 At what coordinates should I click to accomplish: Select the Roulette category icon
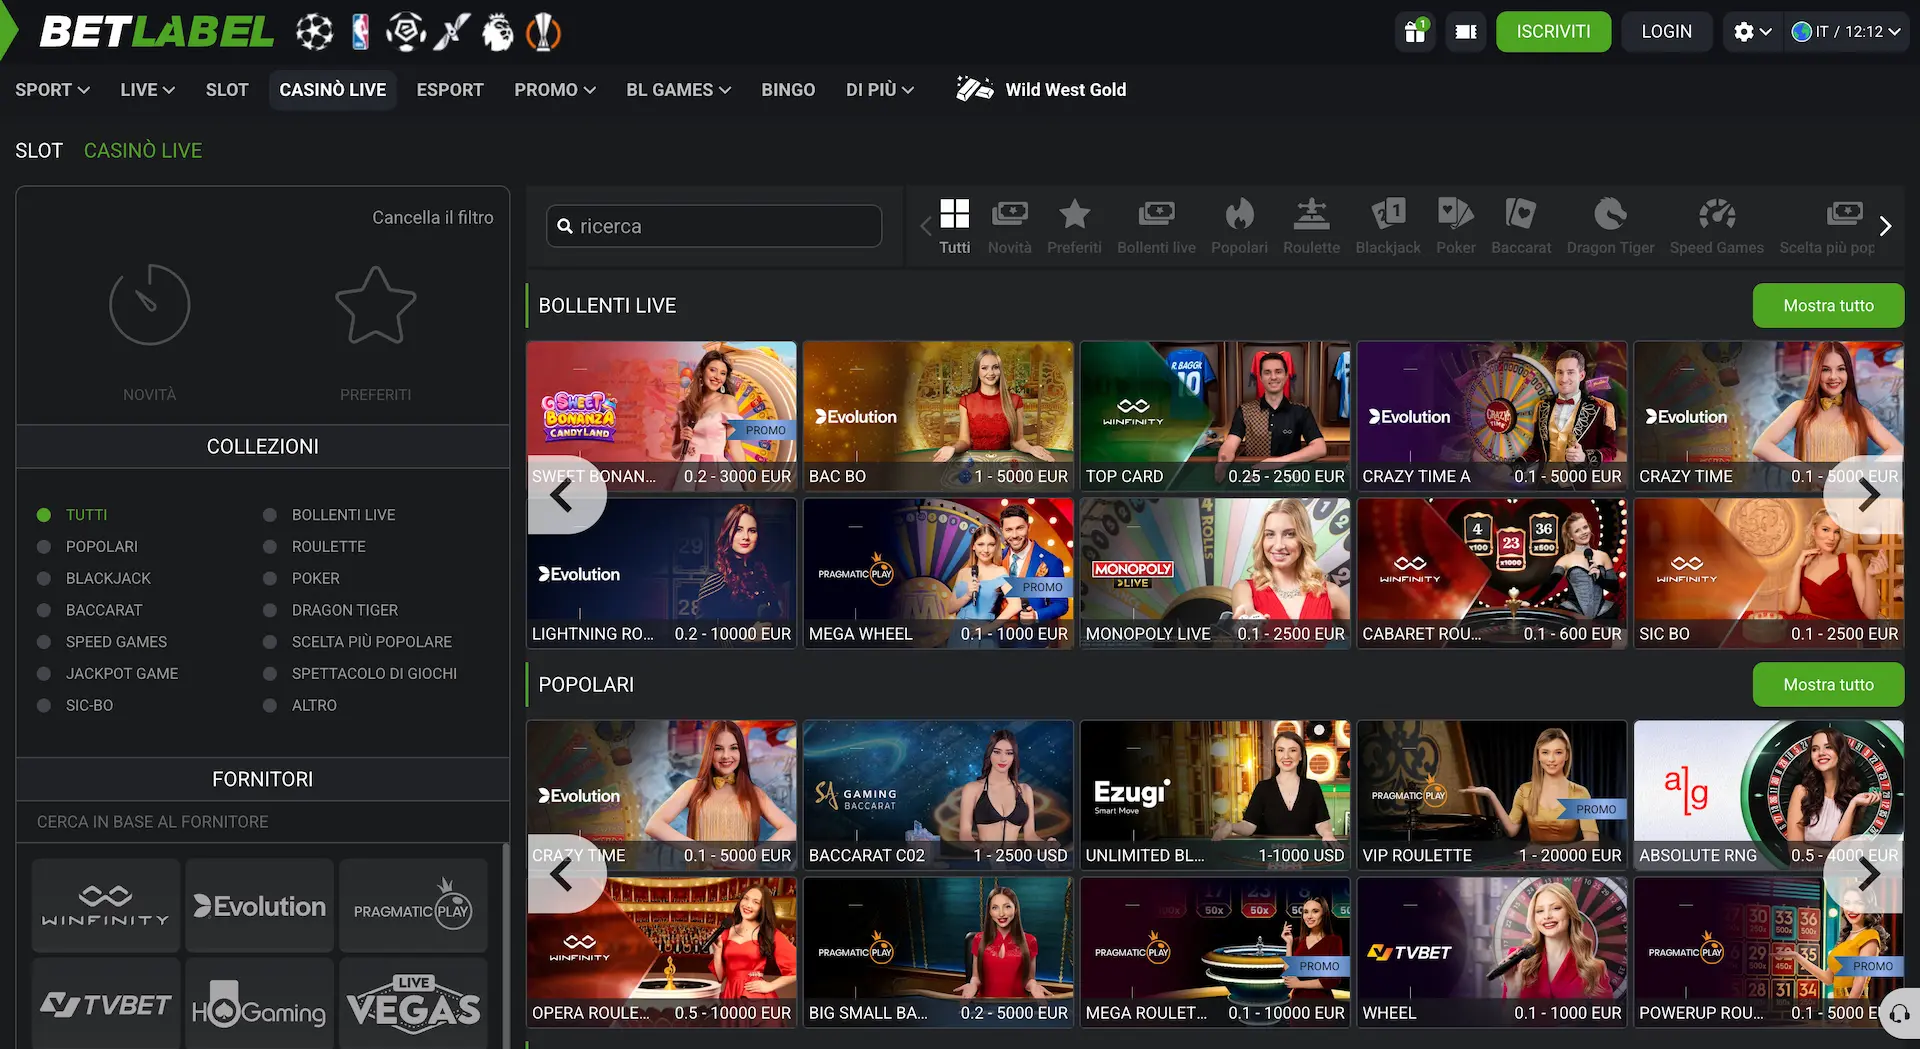click(x=1311, y=227)
